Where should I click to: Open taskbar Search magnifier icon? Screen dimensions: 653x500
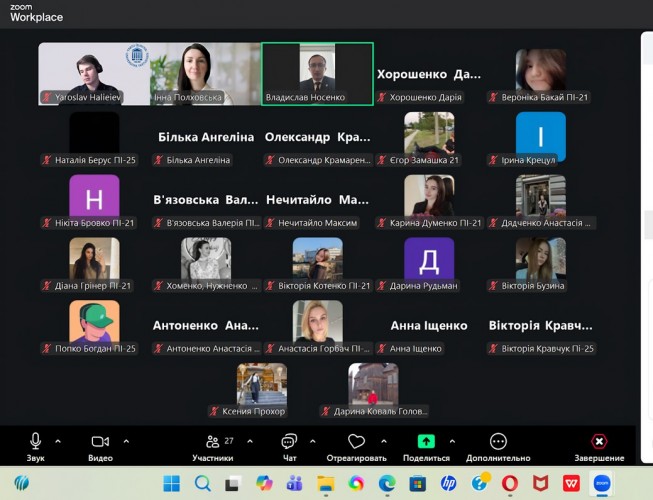[x=203, y=483]
